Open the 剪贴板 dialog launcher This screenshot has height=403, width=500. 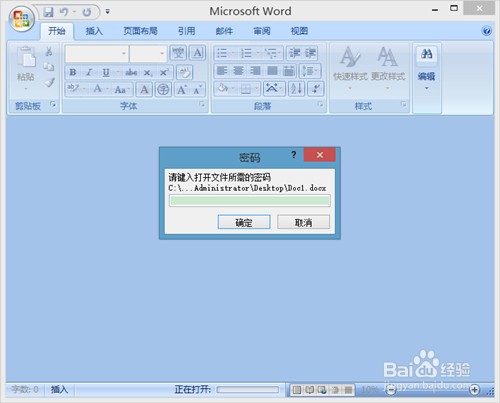[x=53, y=104]
